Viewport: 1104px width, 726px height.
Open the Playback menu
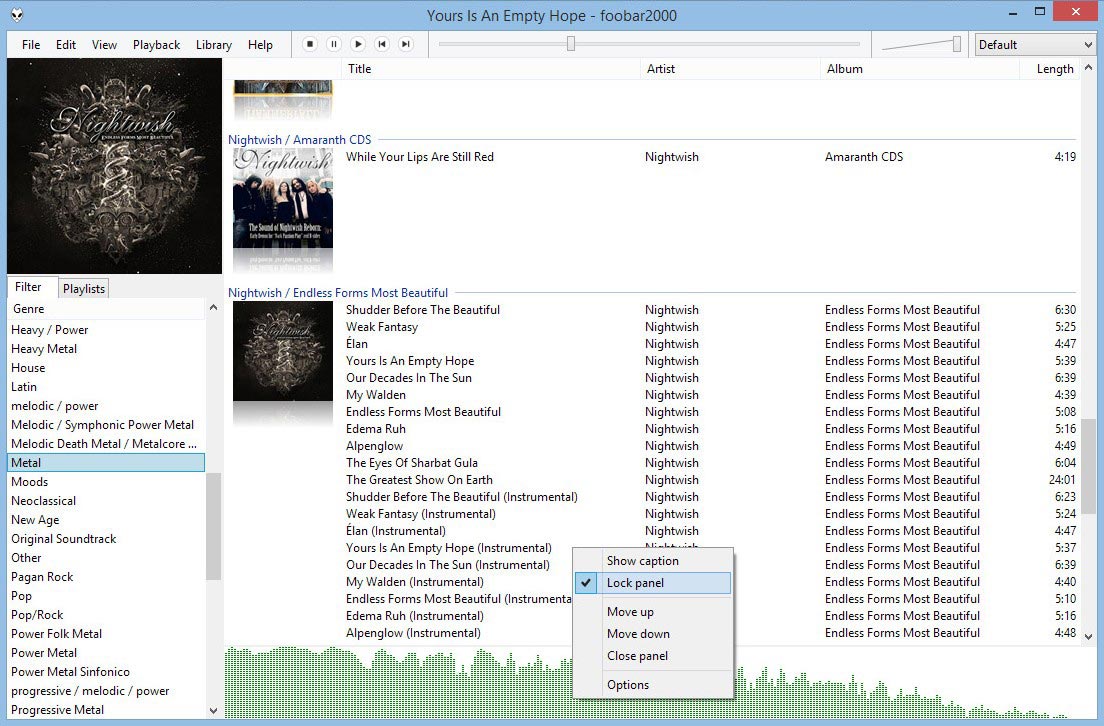(156, 44)
